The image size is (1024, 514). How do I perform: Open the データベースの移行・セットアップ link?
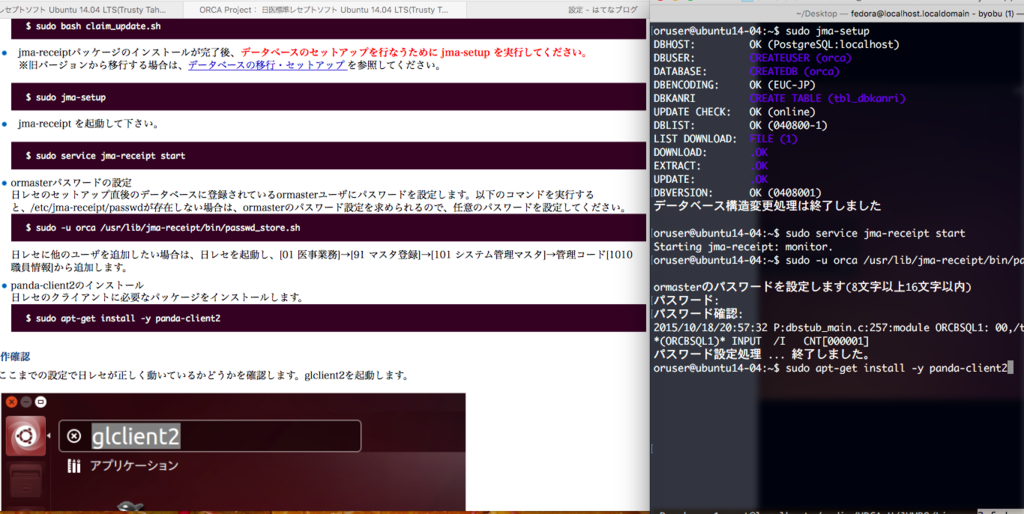pos(267,65)
